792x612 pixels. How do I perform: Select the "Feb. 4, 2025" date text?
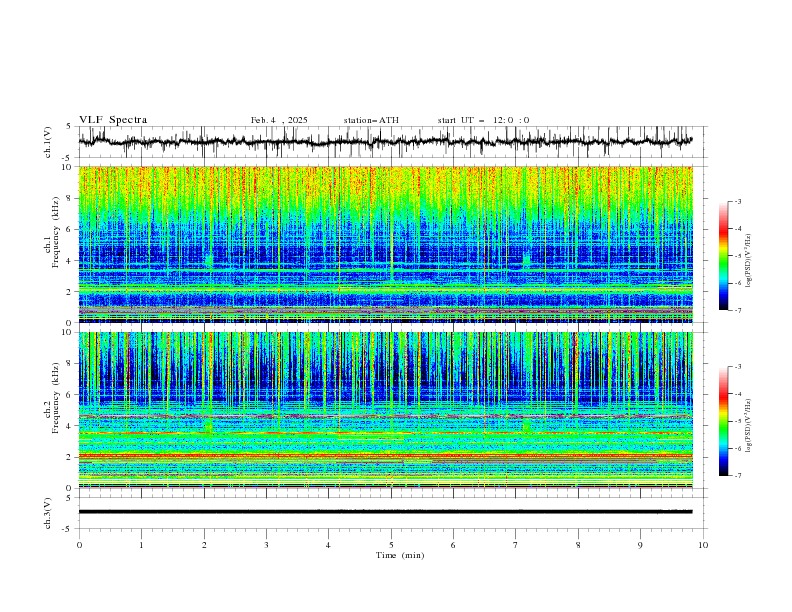tap(279, 120)
